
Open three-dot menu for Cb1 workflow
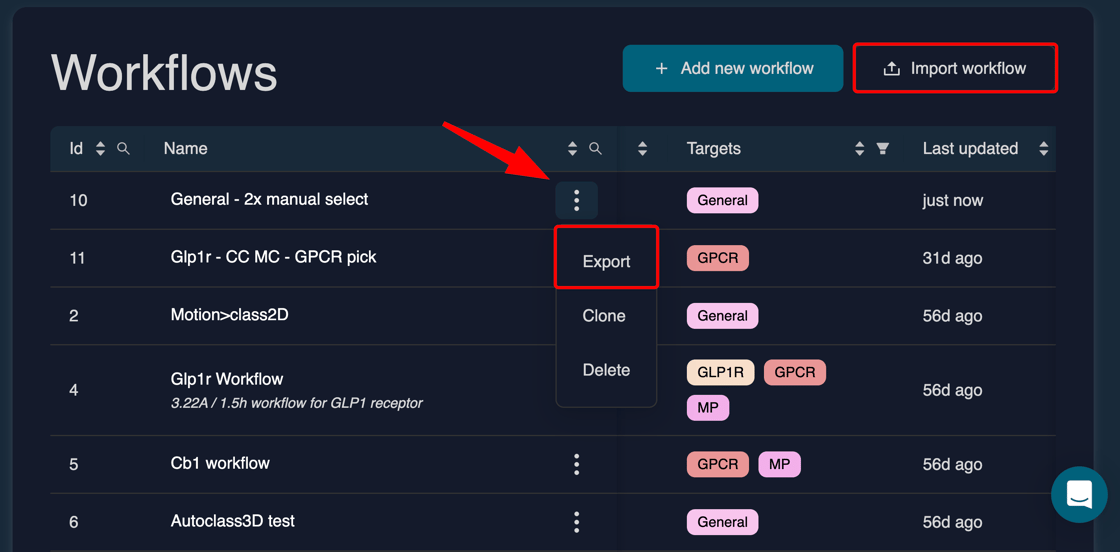pyautogui.click(x=576, y=464)
